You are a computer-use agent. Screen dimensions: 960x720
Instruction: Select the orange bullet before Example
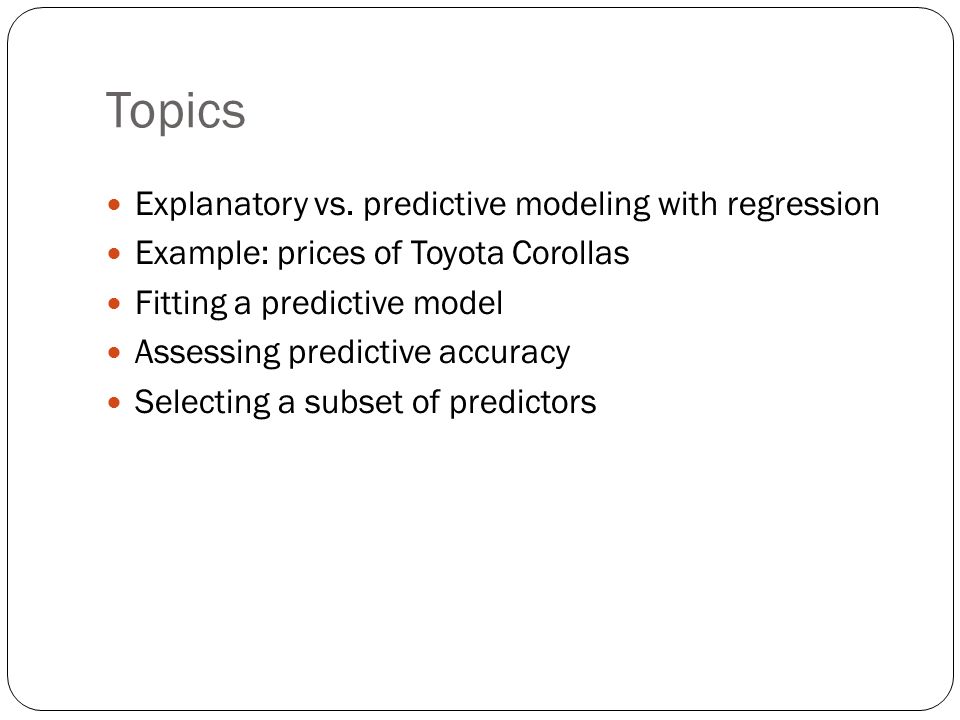click(114, 253)
